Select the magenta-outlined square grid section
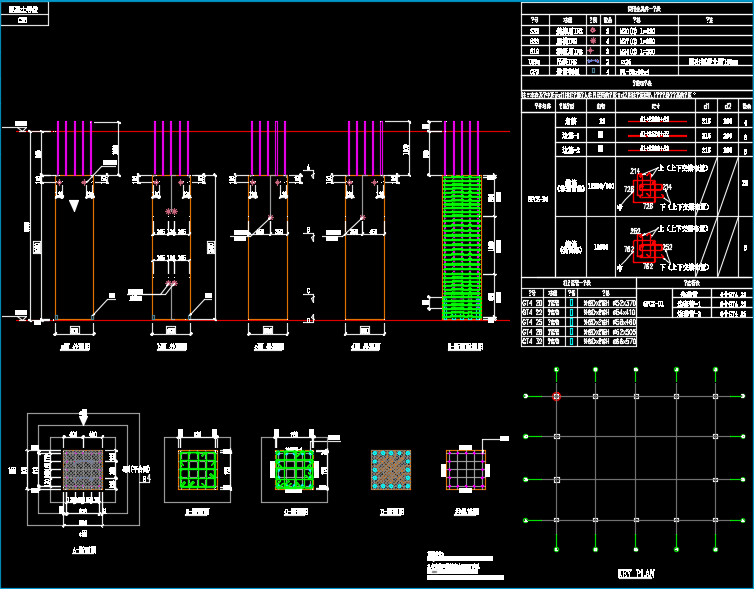The width and height of the screenshot is (754, 589). click(x=465, y=469)
